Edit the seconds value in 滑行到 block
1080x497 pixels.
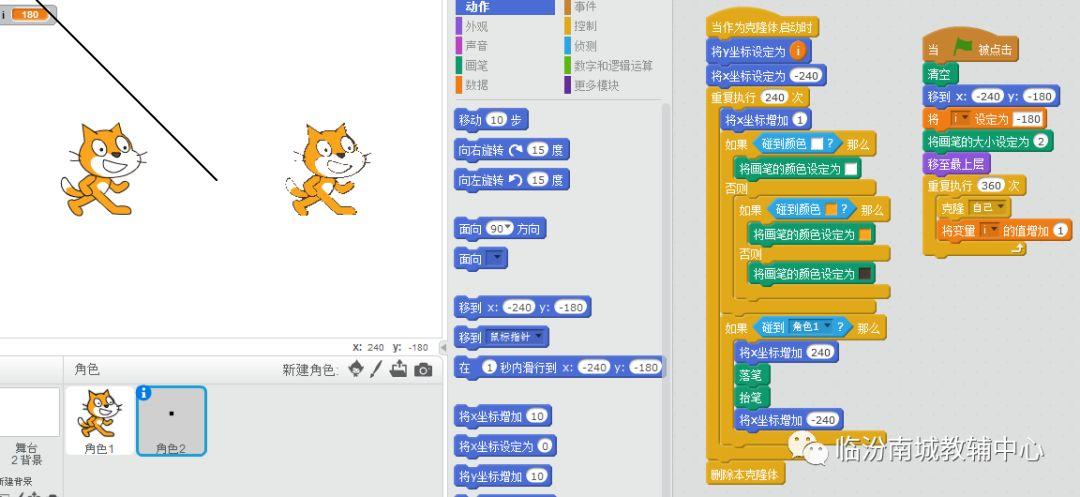(489, 368)
